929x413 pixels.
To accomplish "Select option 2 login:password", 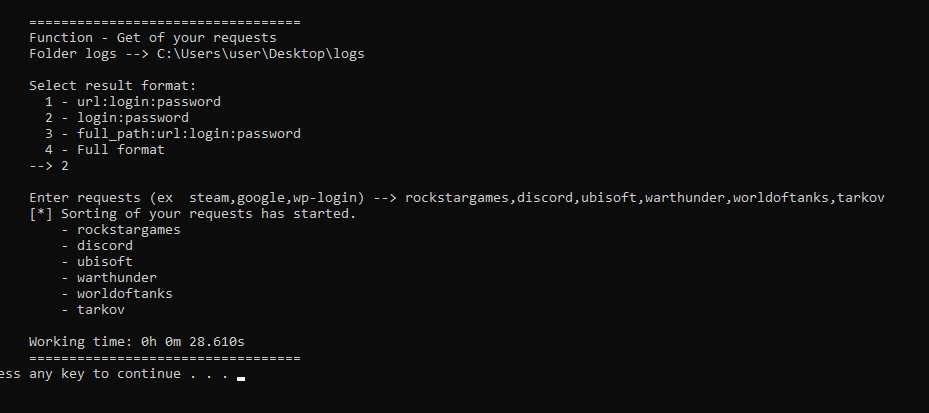I will pos(117,118).
